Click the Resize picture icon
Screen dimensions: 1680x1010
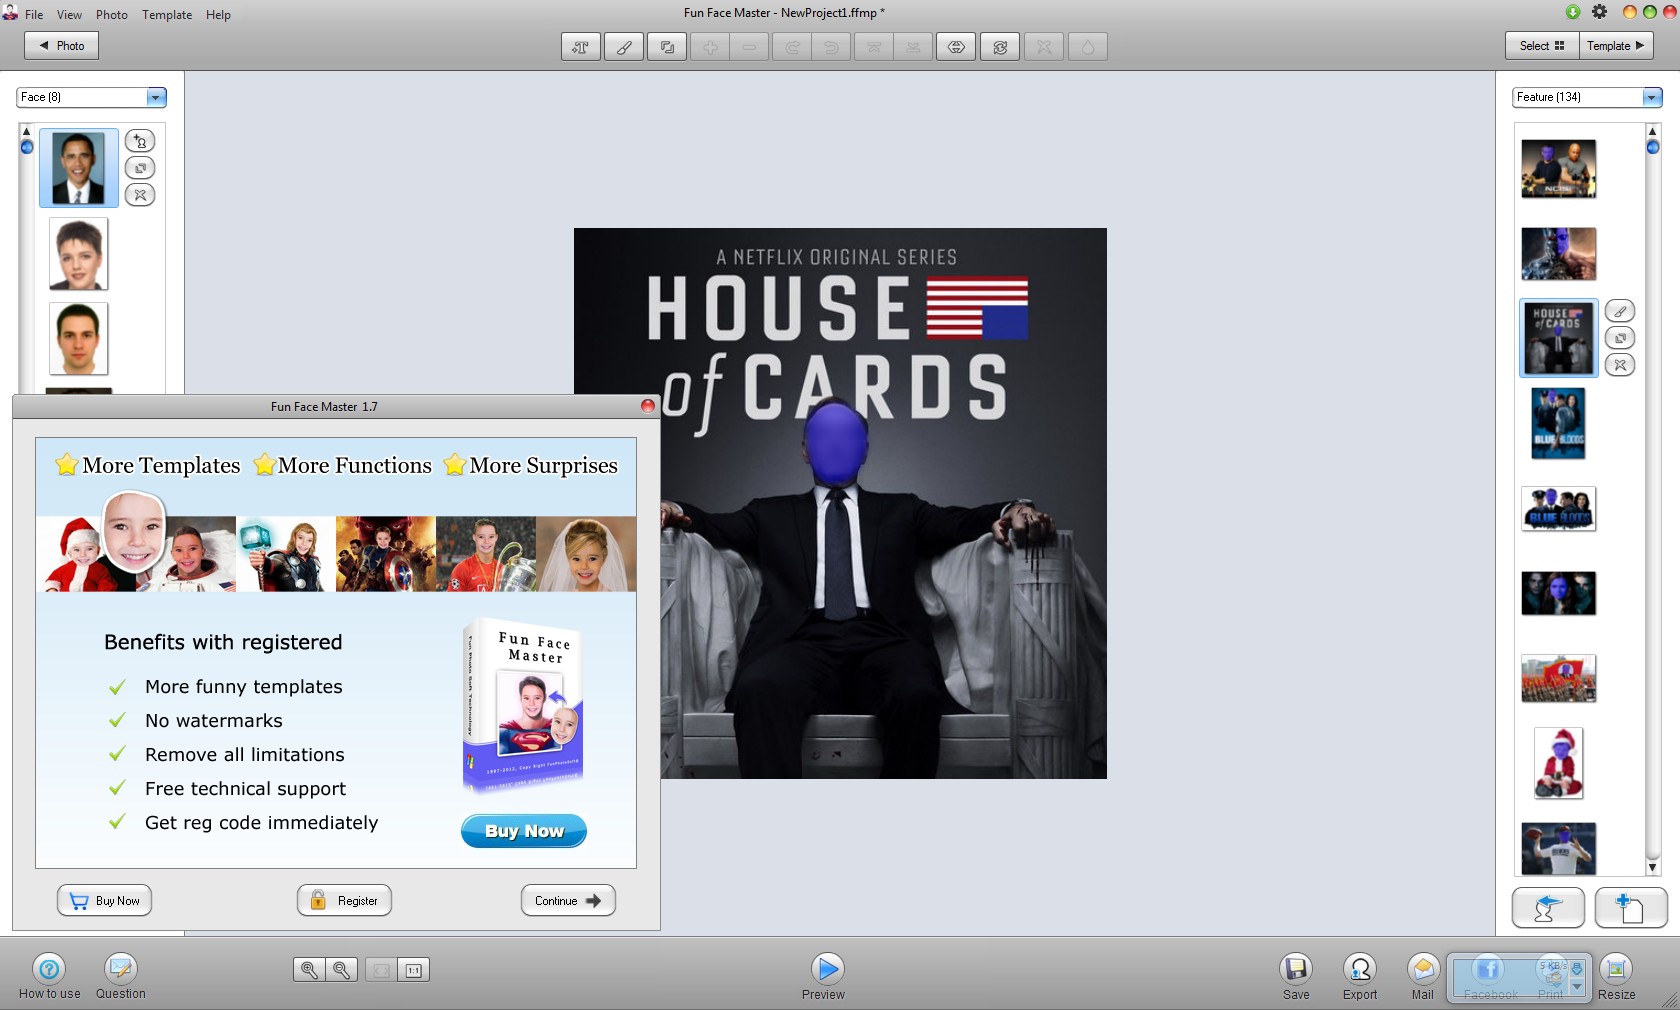(x=1616, y=968)
